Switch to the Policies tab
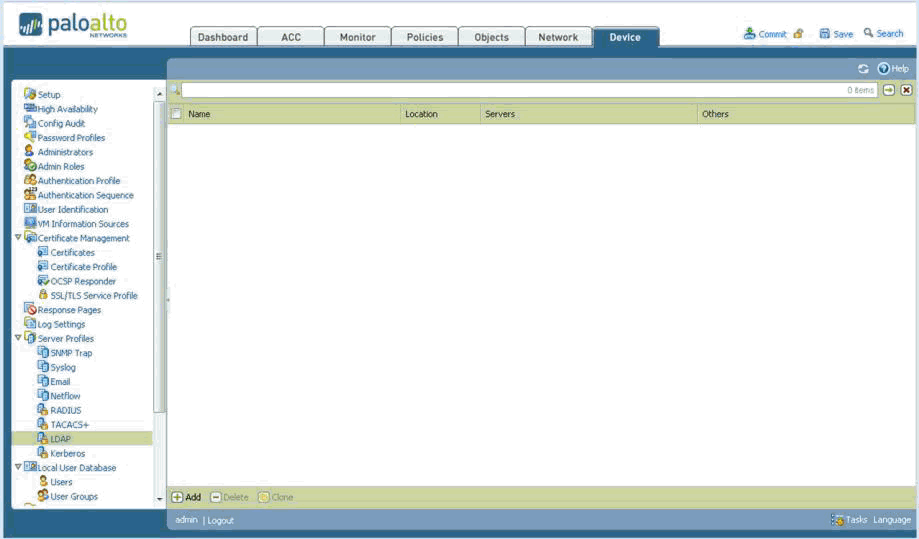The image size is (919, 539). 424,37
